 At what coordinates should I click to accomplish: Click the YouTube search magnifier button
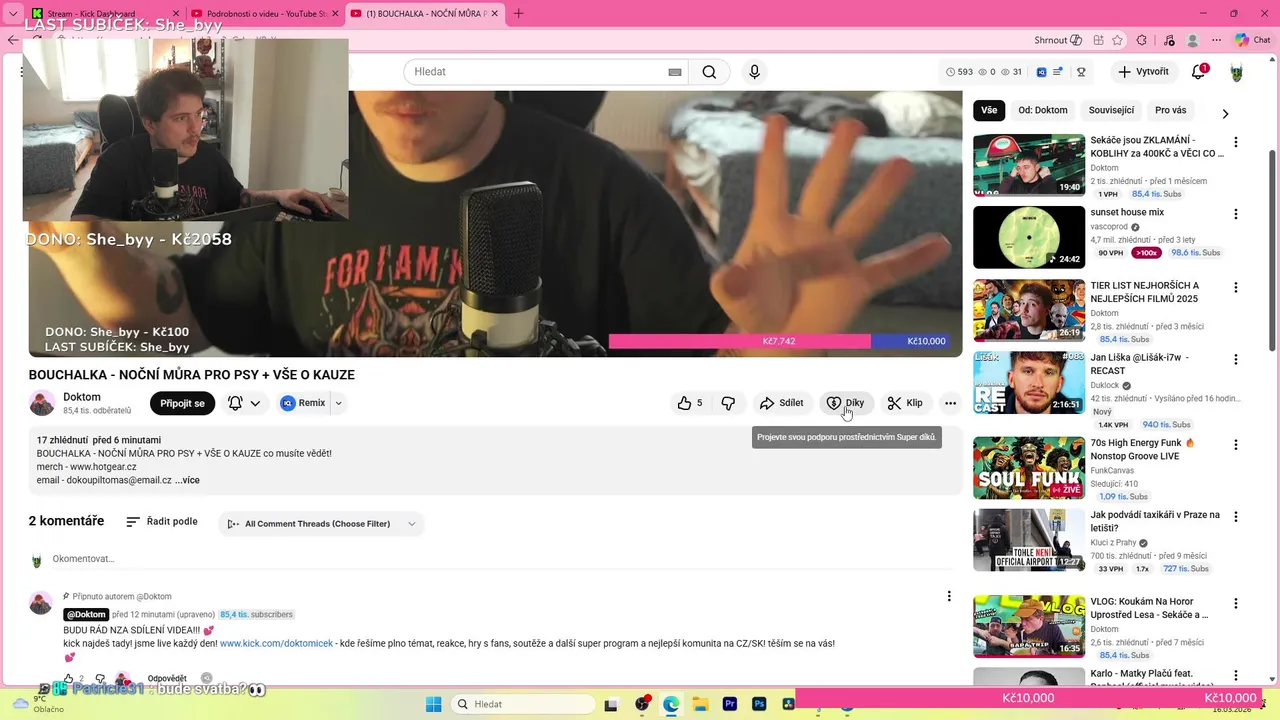(709, 72)
